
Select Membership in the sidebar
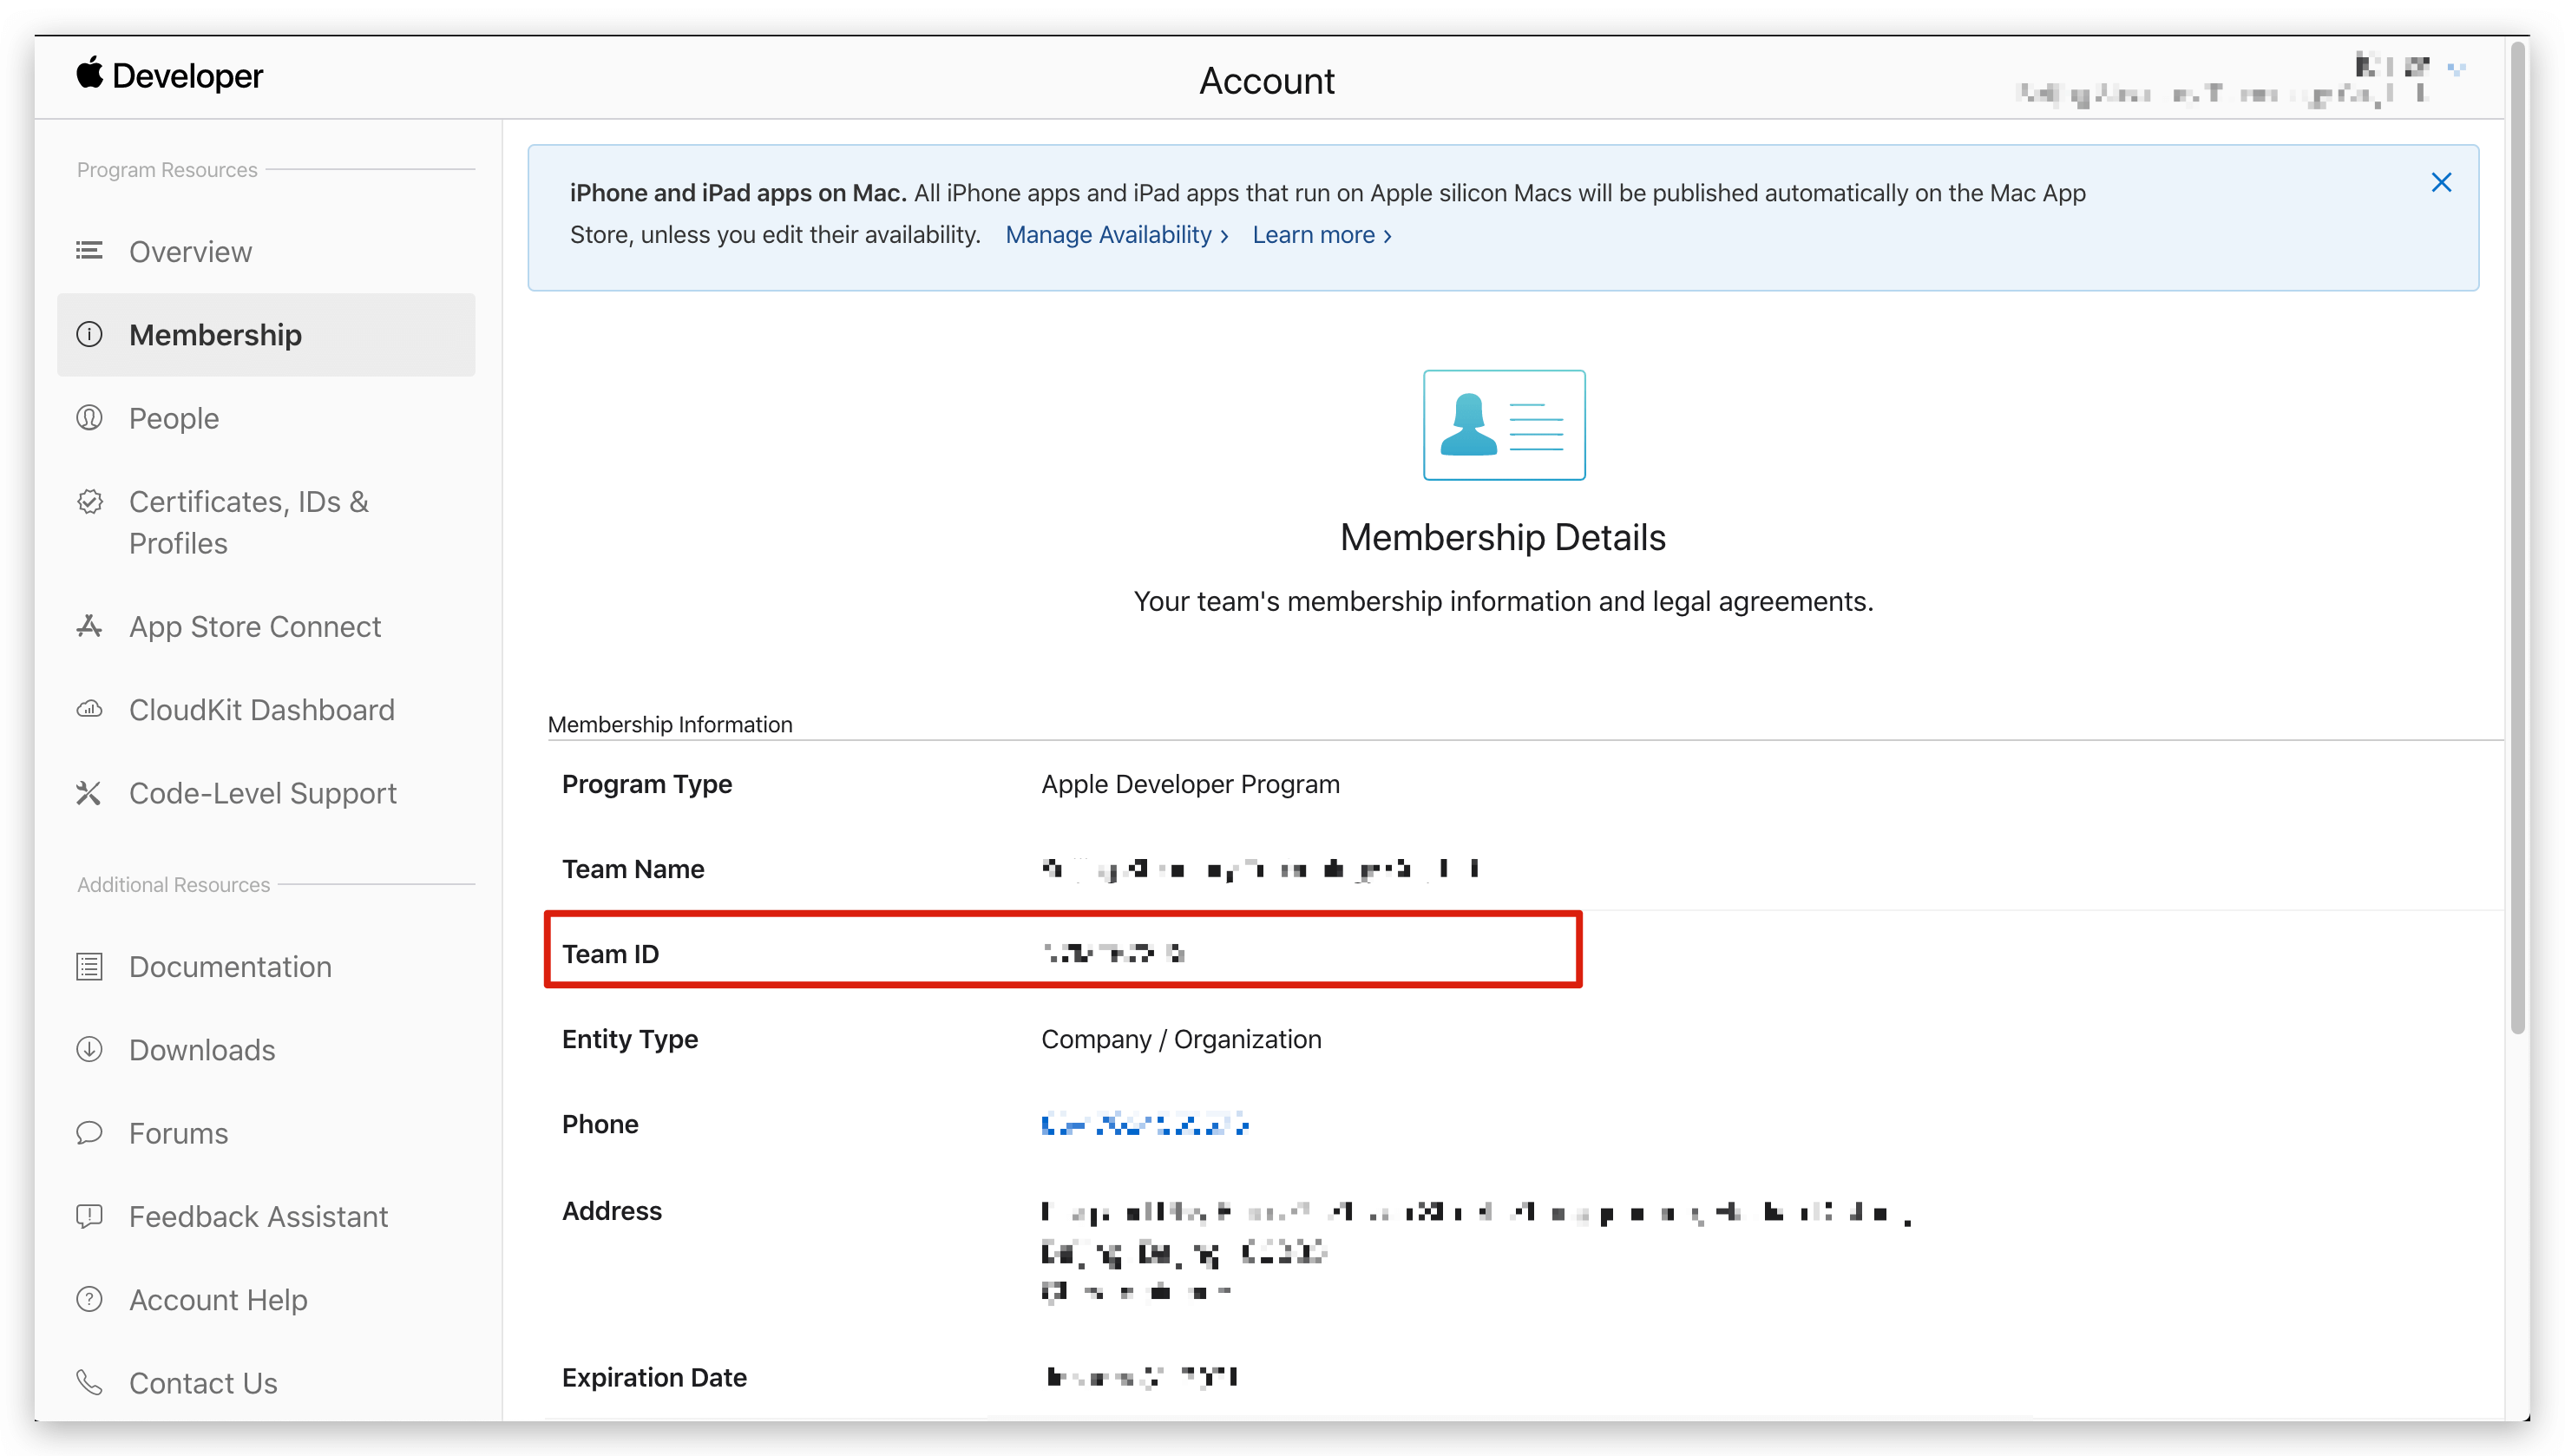(x=215, y=335)
